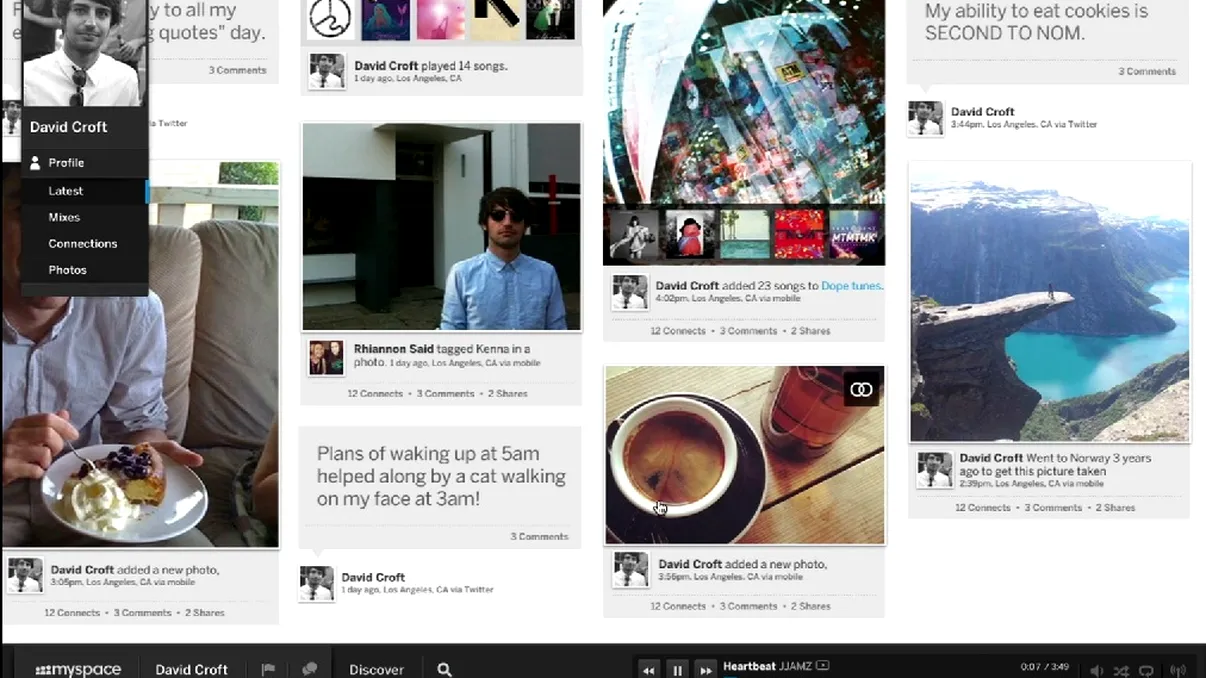Screen dimensions: 1206x678
Task: Open the Dope tunes playlist link
Action: click(852, 285)
